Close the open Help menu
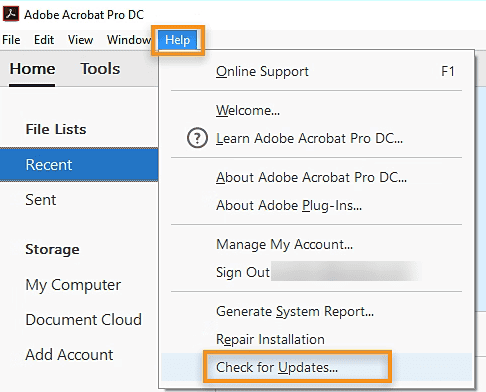Image resolution: width=486 pixels, height=392 pixels. (x=178, y=40)
